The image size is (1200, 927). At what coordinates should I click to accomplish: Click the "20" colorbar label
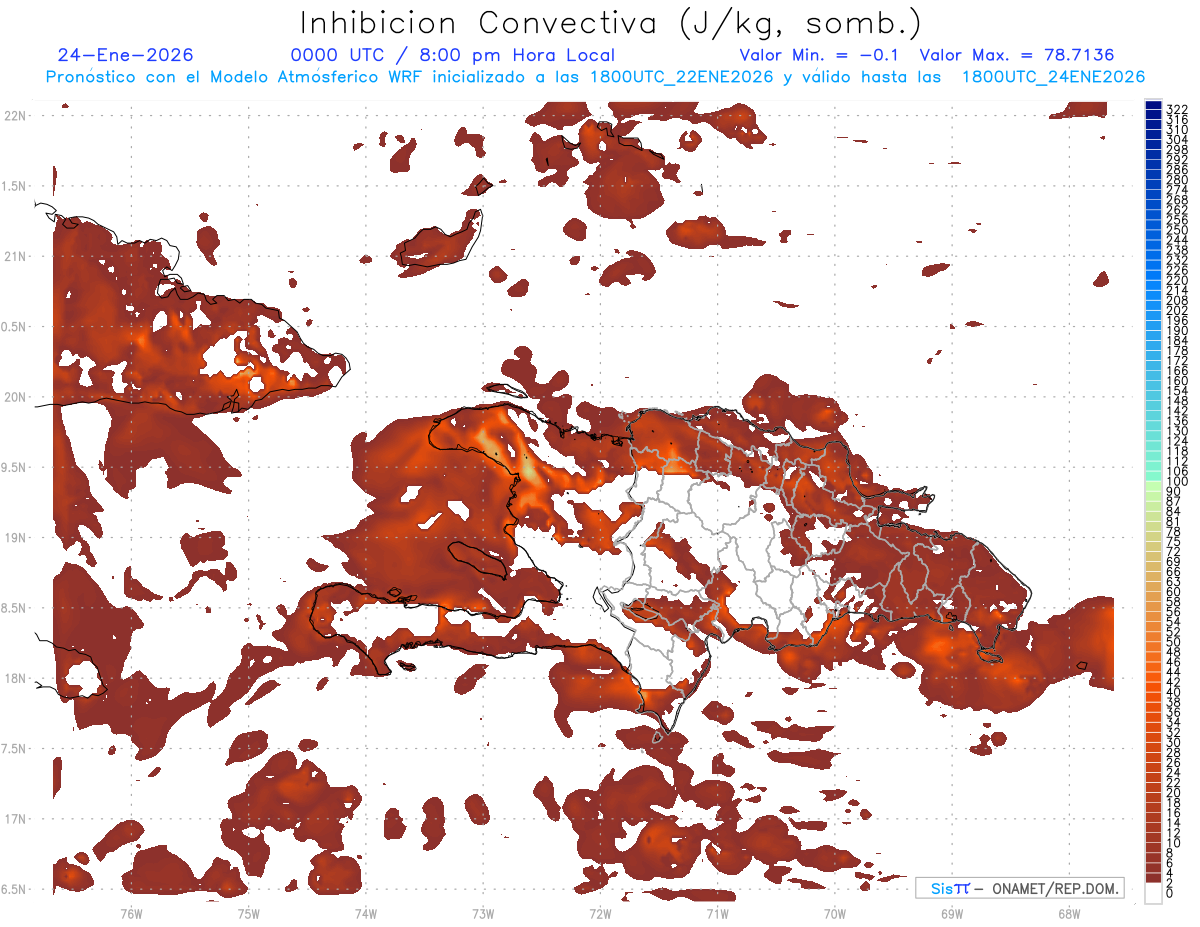click(x=1174, y=792)
